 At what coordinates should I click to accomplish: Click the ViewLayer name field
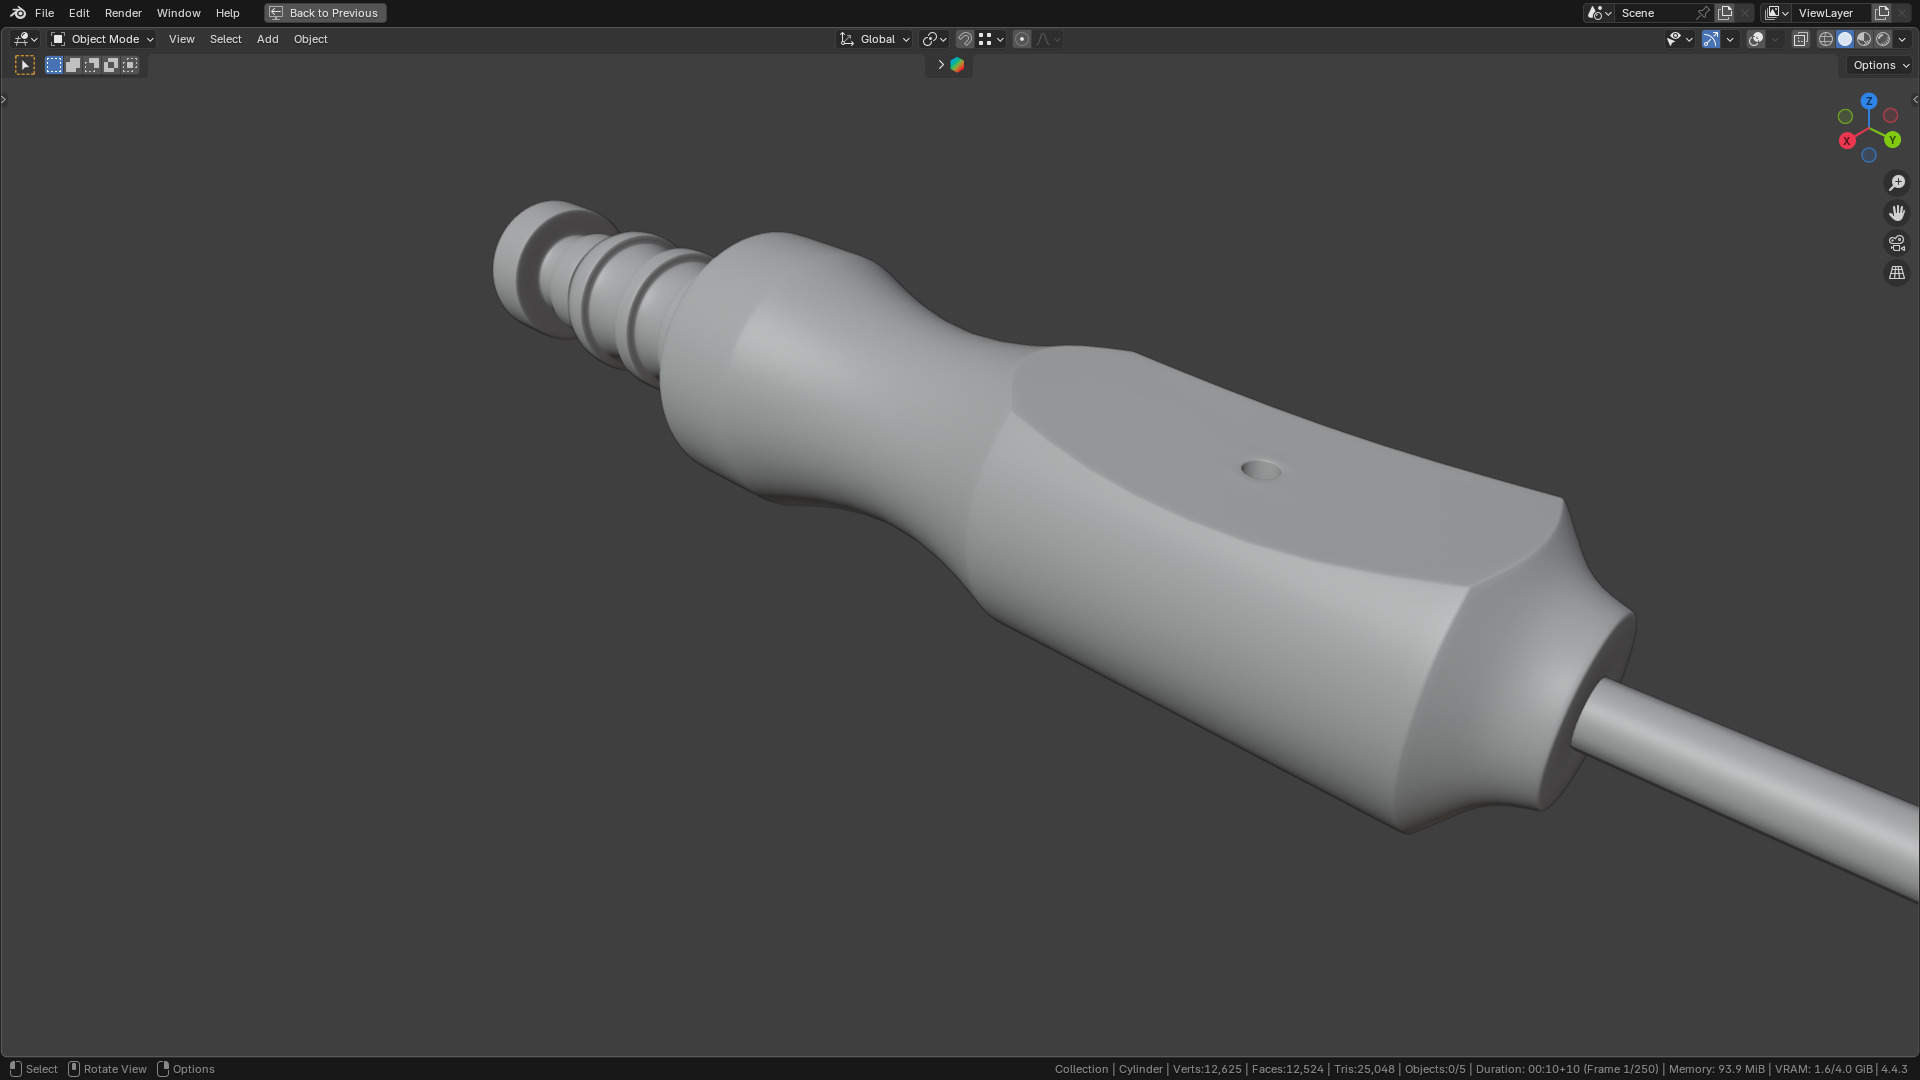coord(1832,13)
